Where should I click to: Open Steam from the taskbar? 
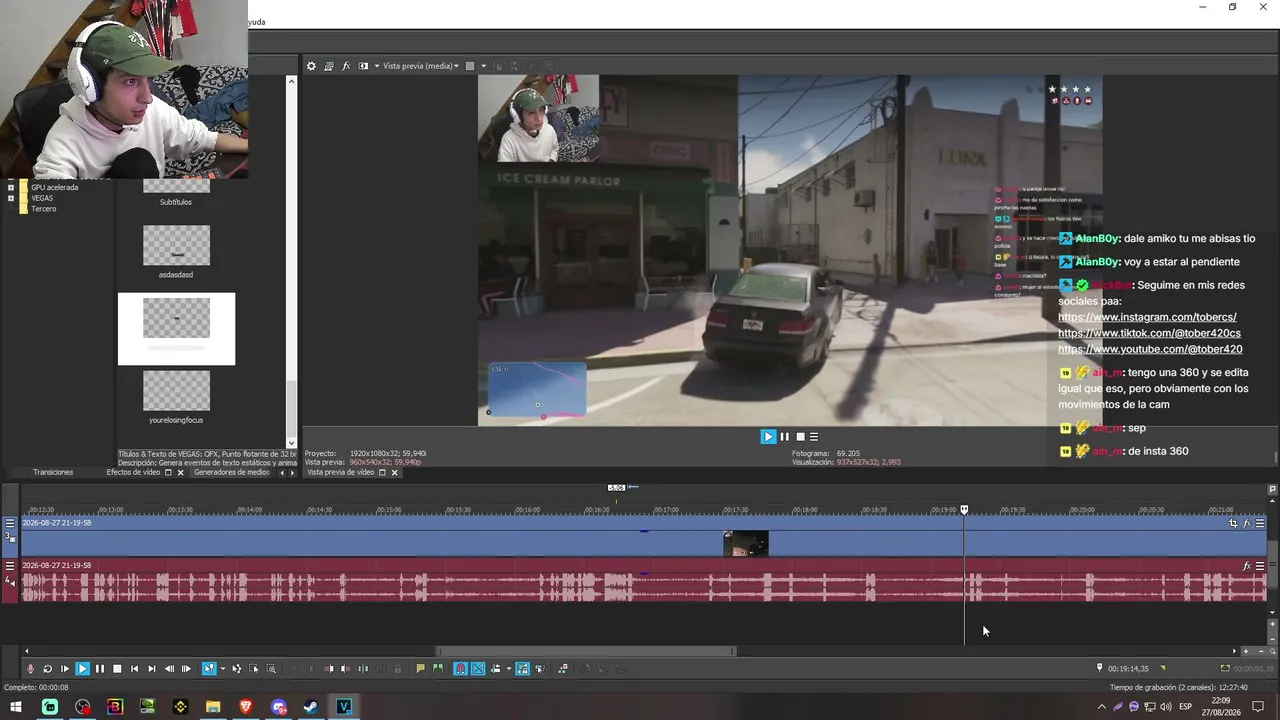point(311,707)
